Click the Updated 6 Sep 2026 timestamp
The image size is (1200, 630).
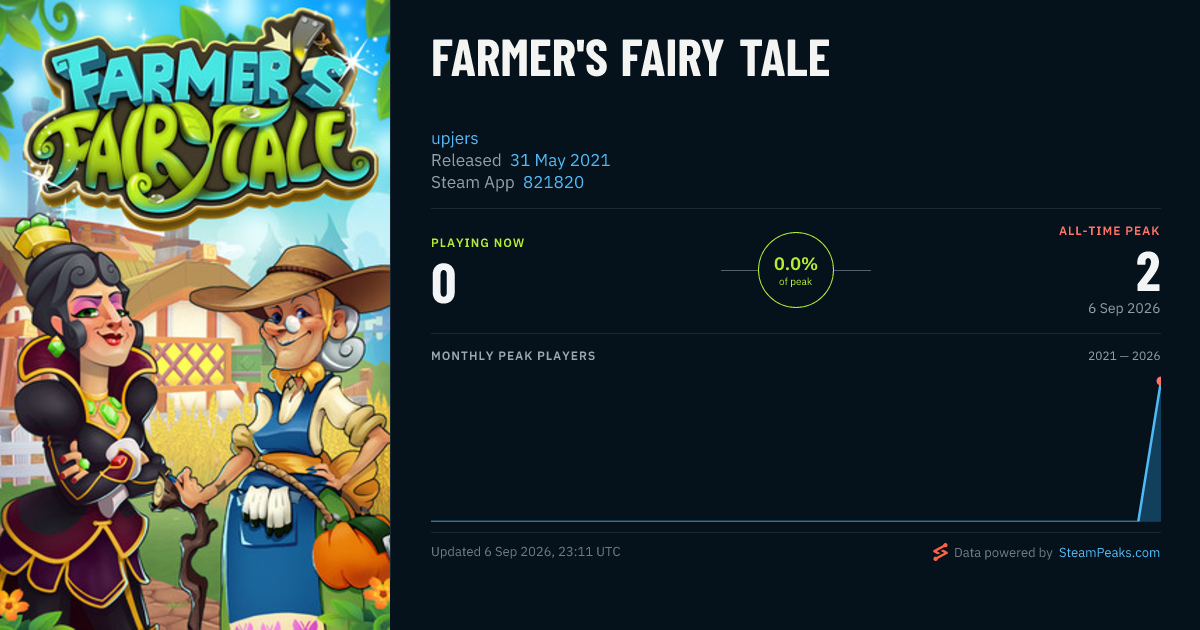coord(526,552)
